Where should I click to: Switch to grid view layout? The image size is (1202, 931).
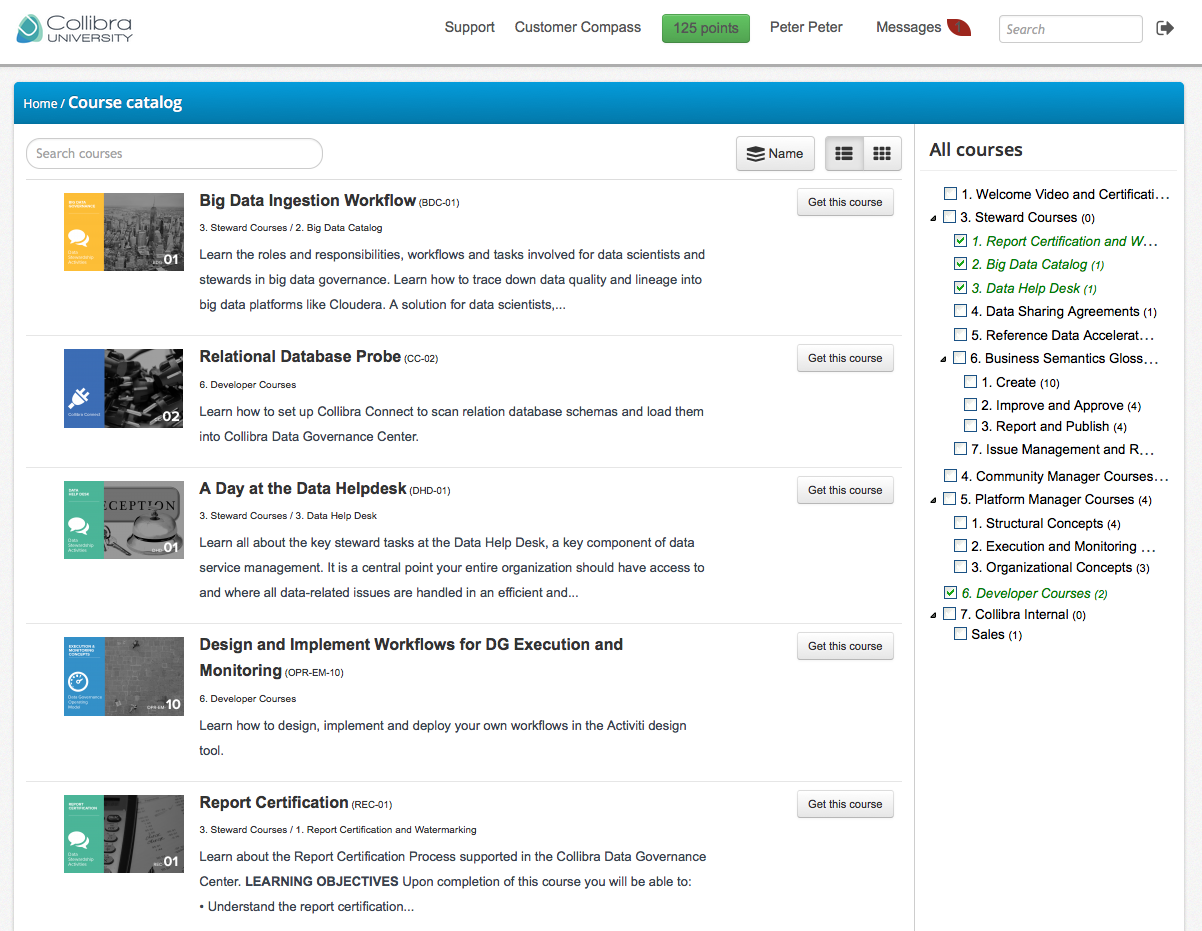point(882,153)
